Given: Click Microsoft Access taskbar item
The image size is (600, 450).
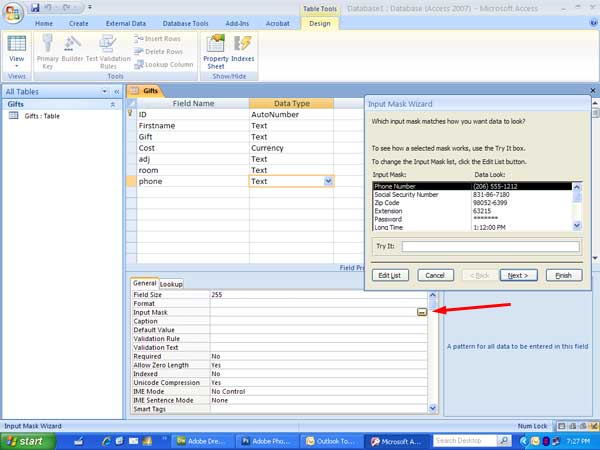Looking at the screenshot, I should [x=397, y=442].
